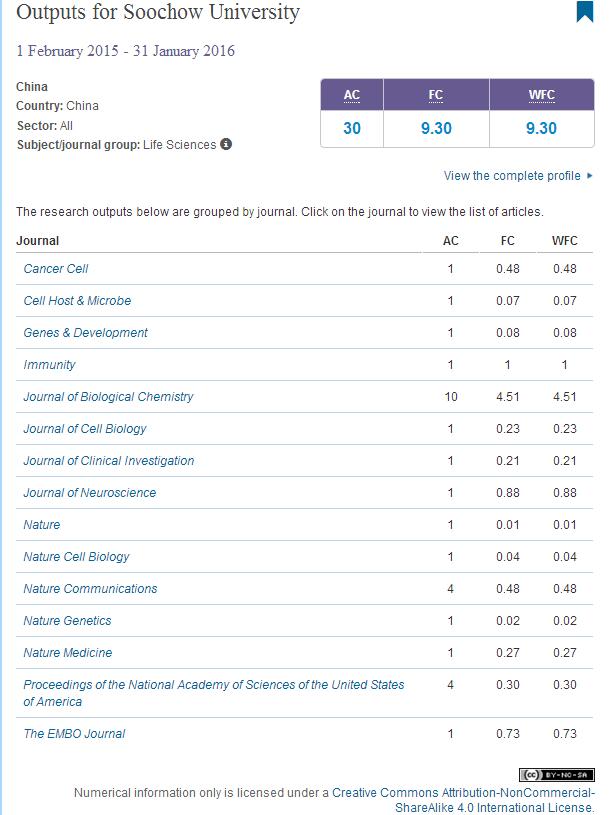614x815 pixels.
Task: Open Journal of Biological Chemistry articles
Action: click(x=108, y=397)
